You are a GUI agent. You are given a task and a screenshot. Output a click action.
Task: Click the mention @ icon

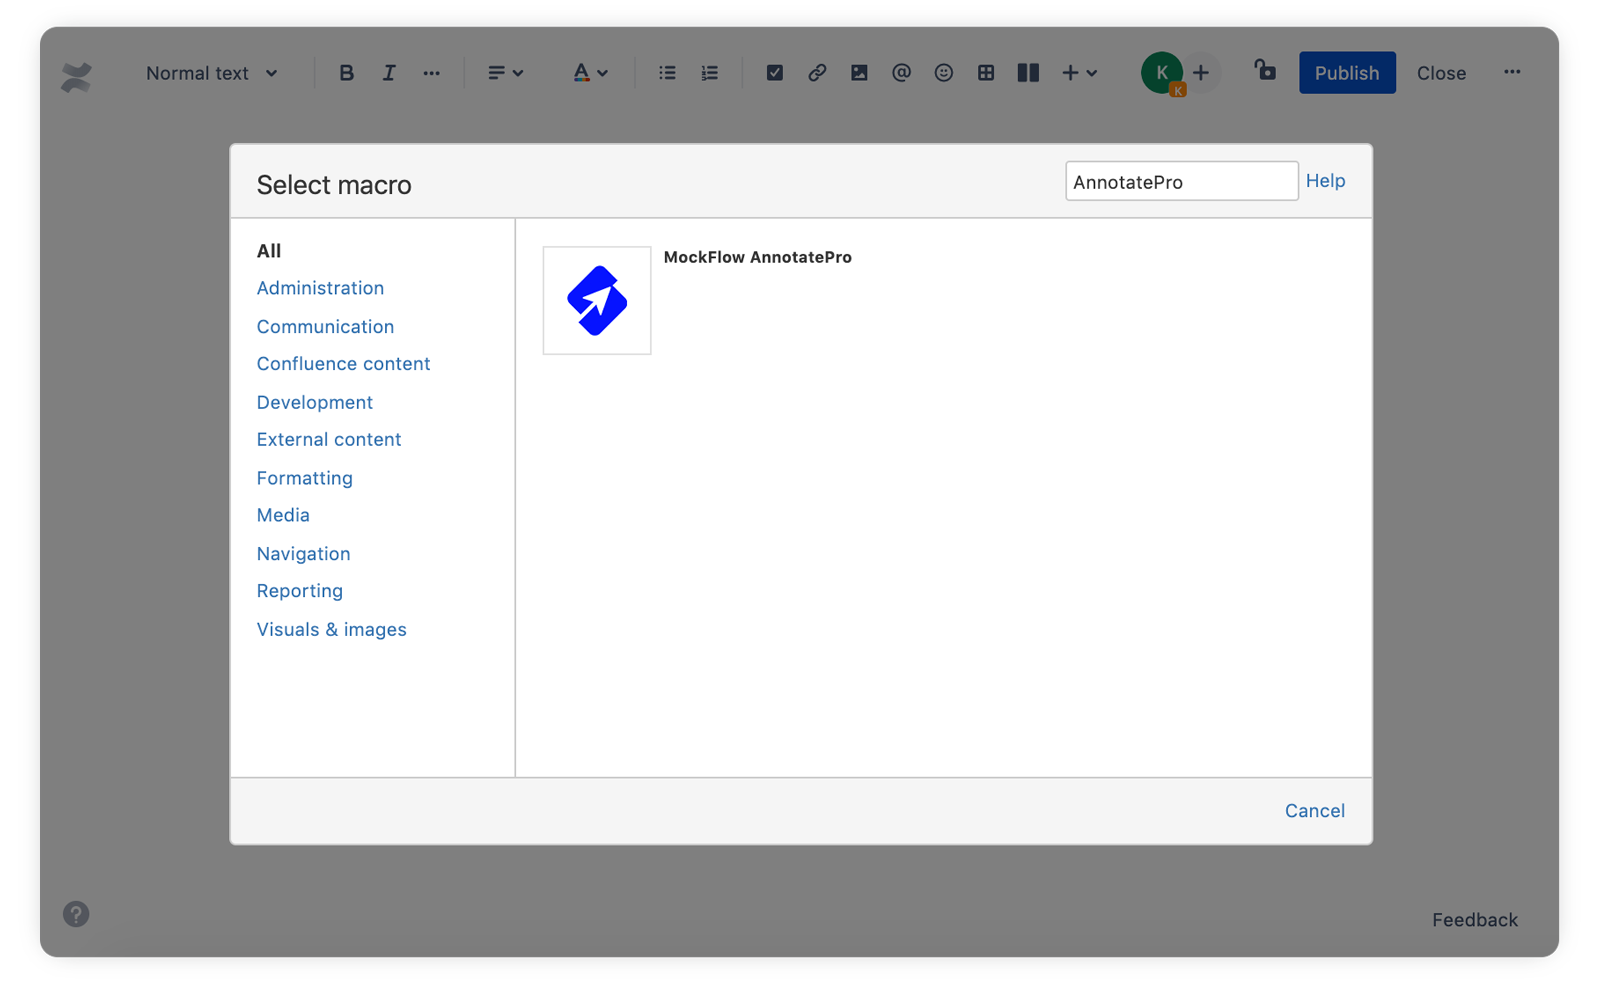[901, 73]
